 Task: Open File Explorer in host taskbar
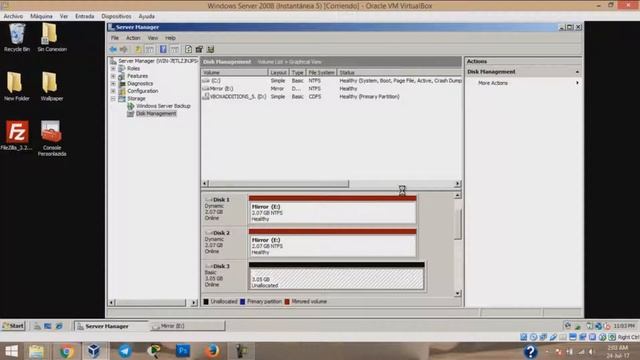[x=36, y=351]
